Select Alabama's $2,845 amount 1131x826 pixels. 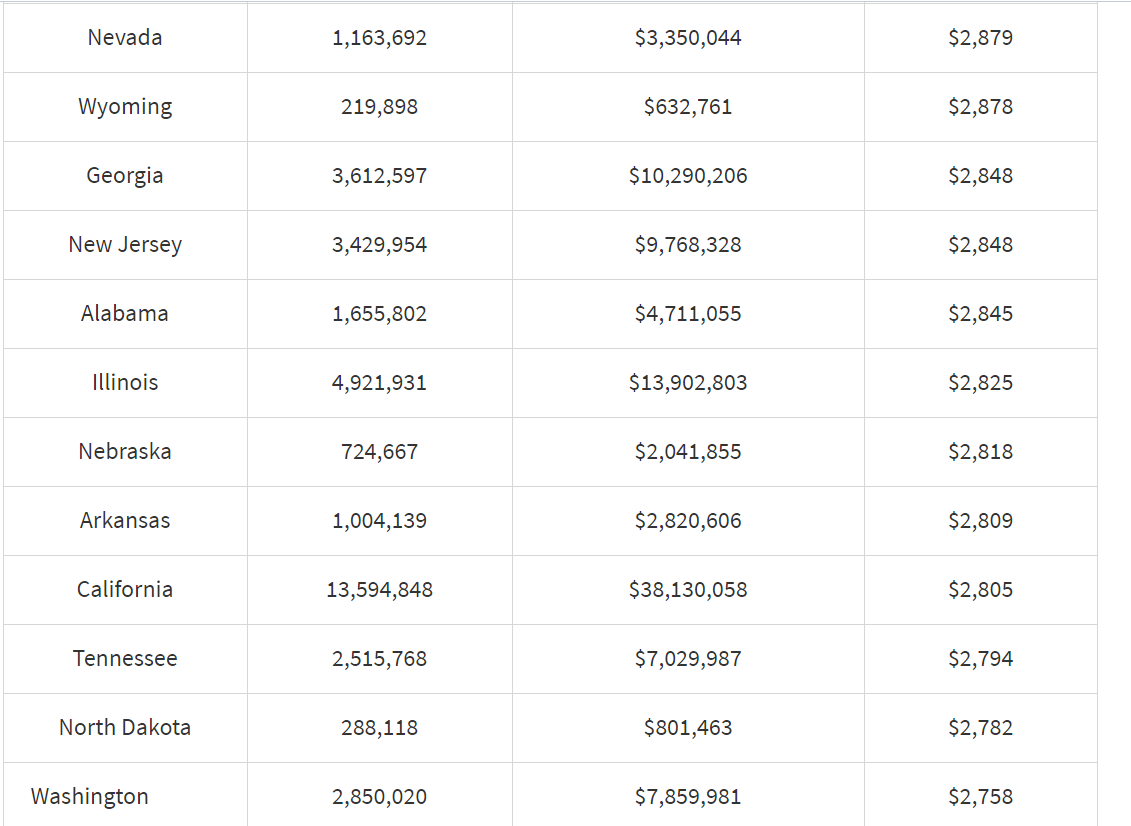[980, 314]
